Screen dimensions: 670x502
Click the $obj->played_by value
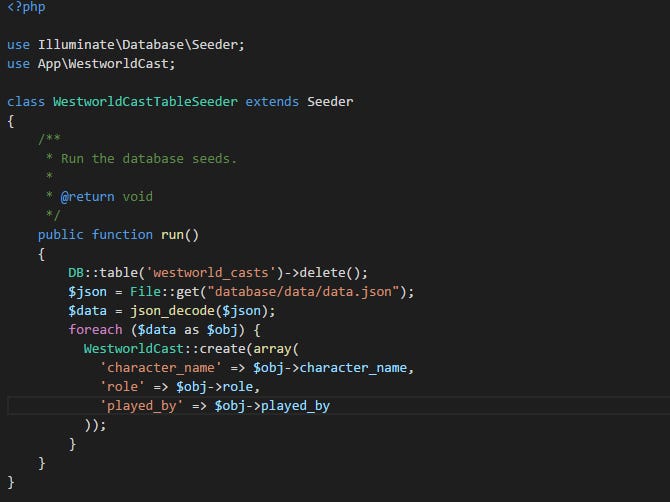[272, 405]
